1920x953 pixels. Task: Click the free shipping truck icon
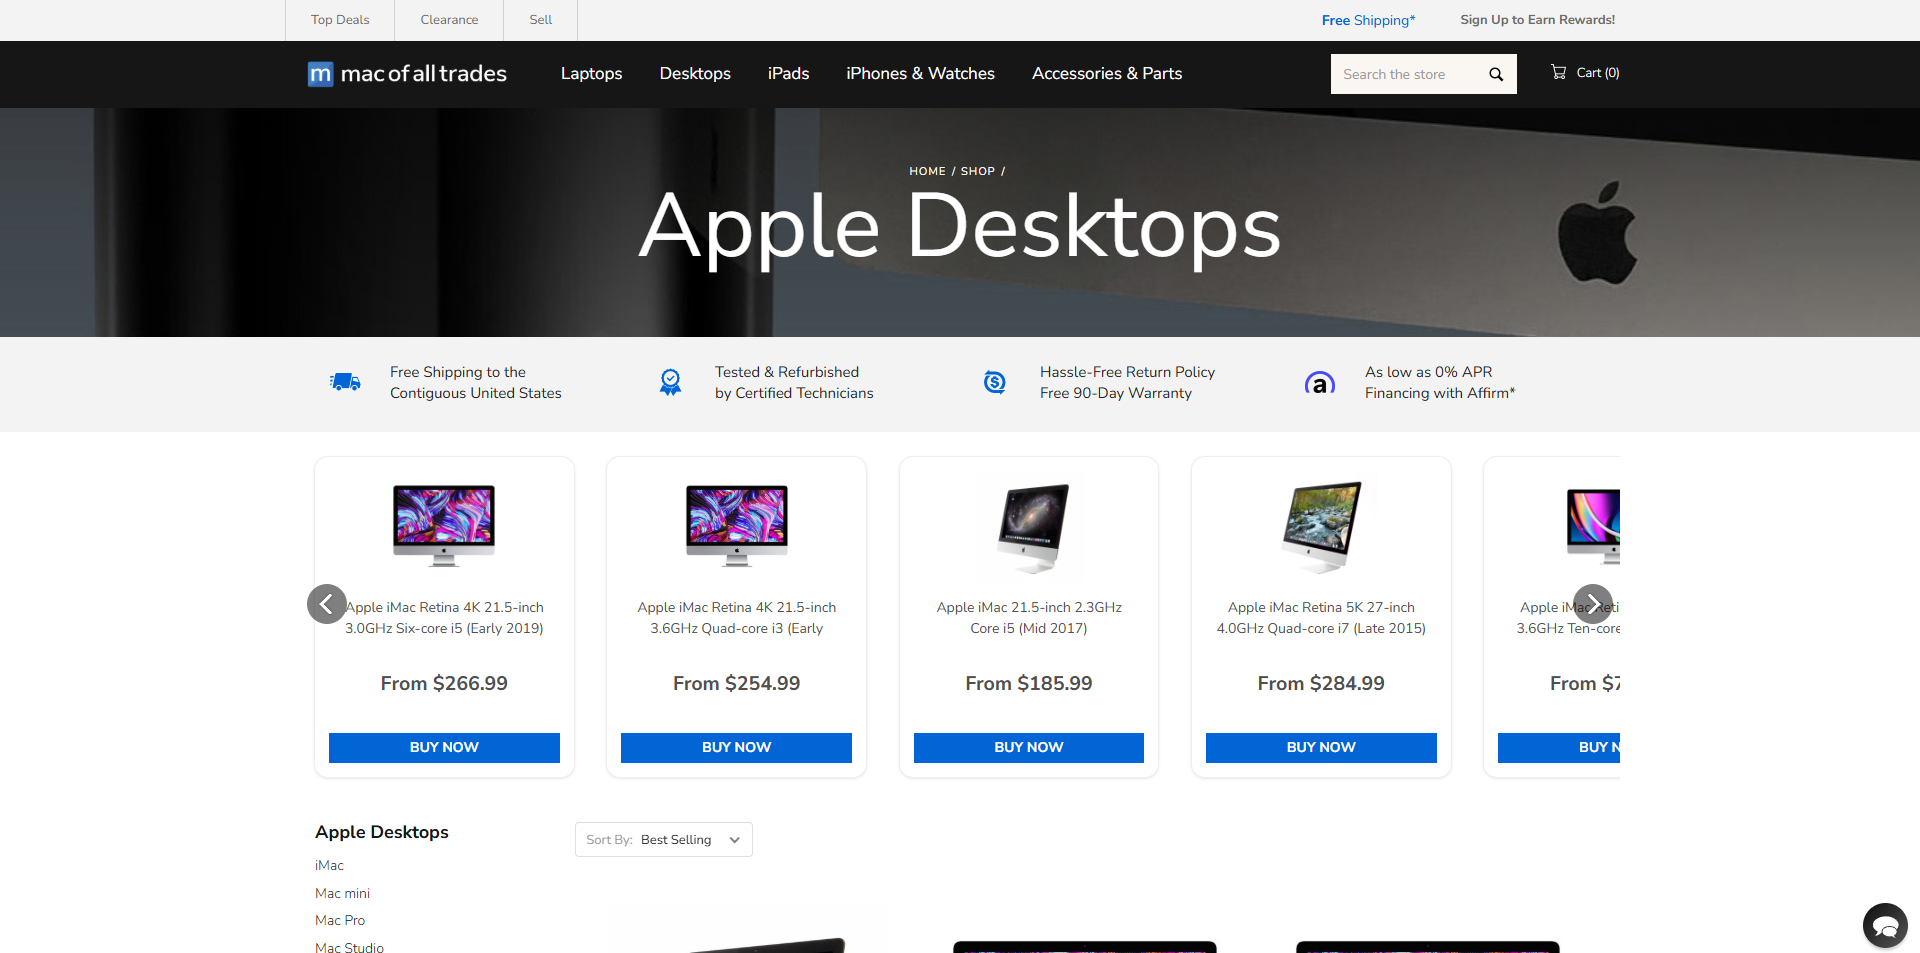344,382
